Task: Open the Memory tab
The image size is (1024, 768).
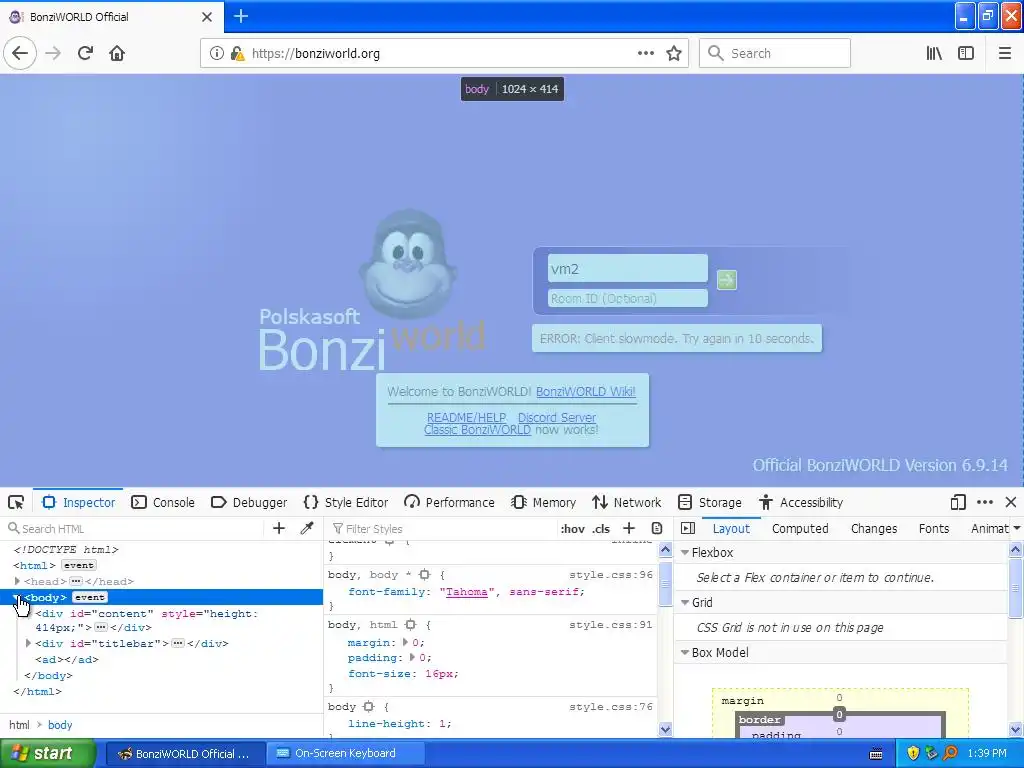Action: (x=544, y=502)
